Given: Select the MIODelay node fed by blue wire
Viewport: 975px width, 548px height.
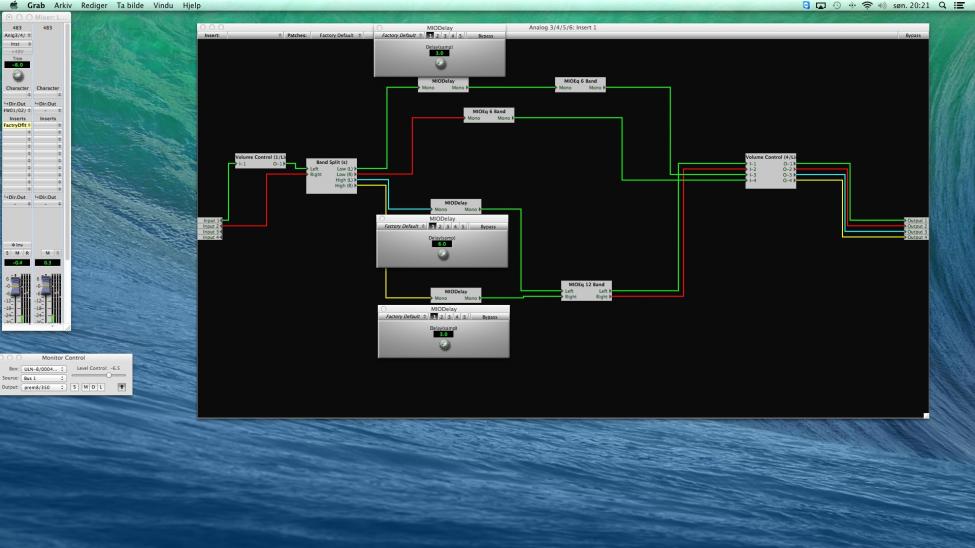Looking at the screenshot, I should point(456,206).
